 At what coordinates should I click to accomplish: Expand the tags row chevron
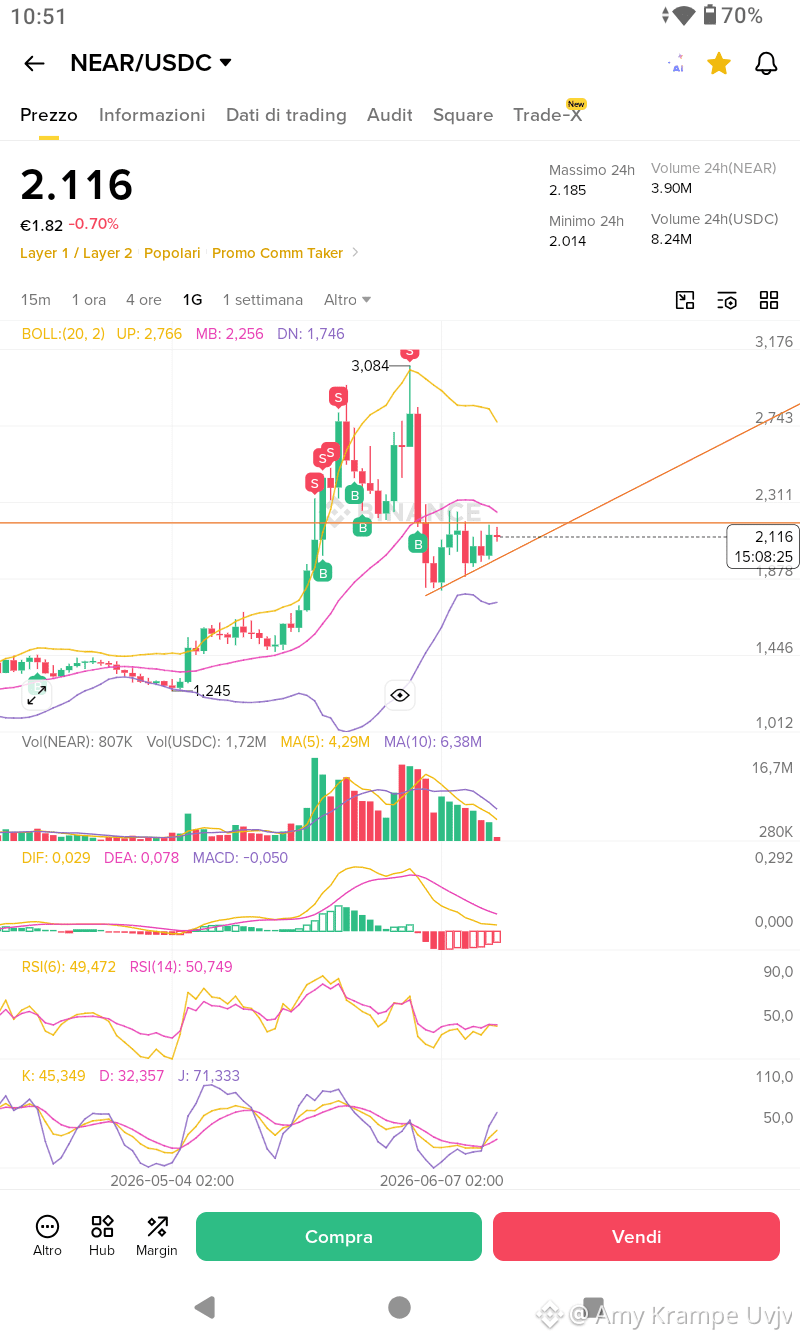coord(355,253)
